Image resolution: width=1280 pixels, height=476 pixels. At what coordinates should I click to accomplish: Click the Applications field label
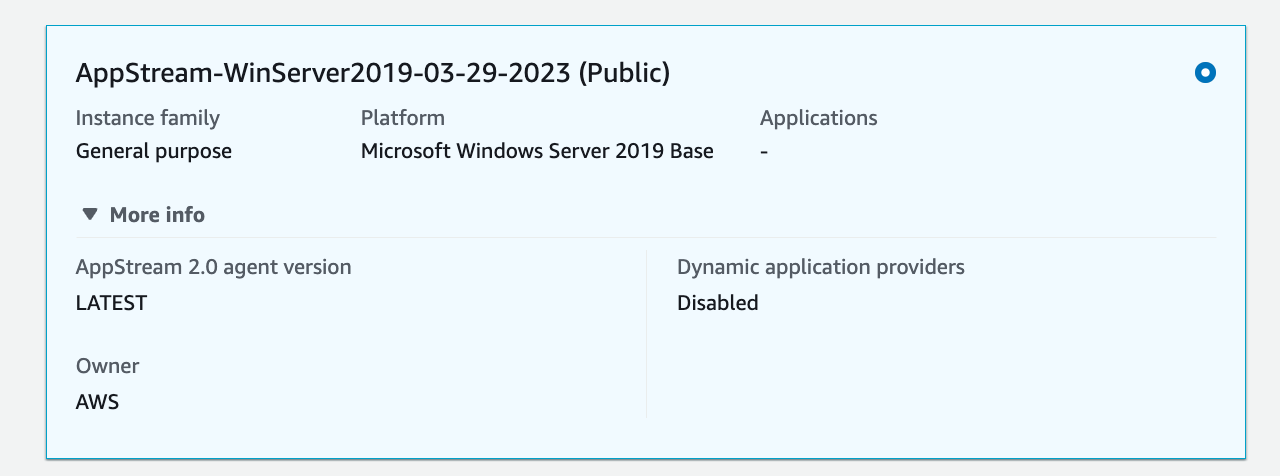tap(818, 118)
